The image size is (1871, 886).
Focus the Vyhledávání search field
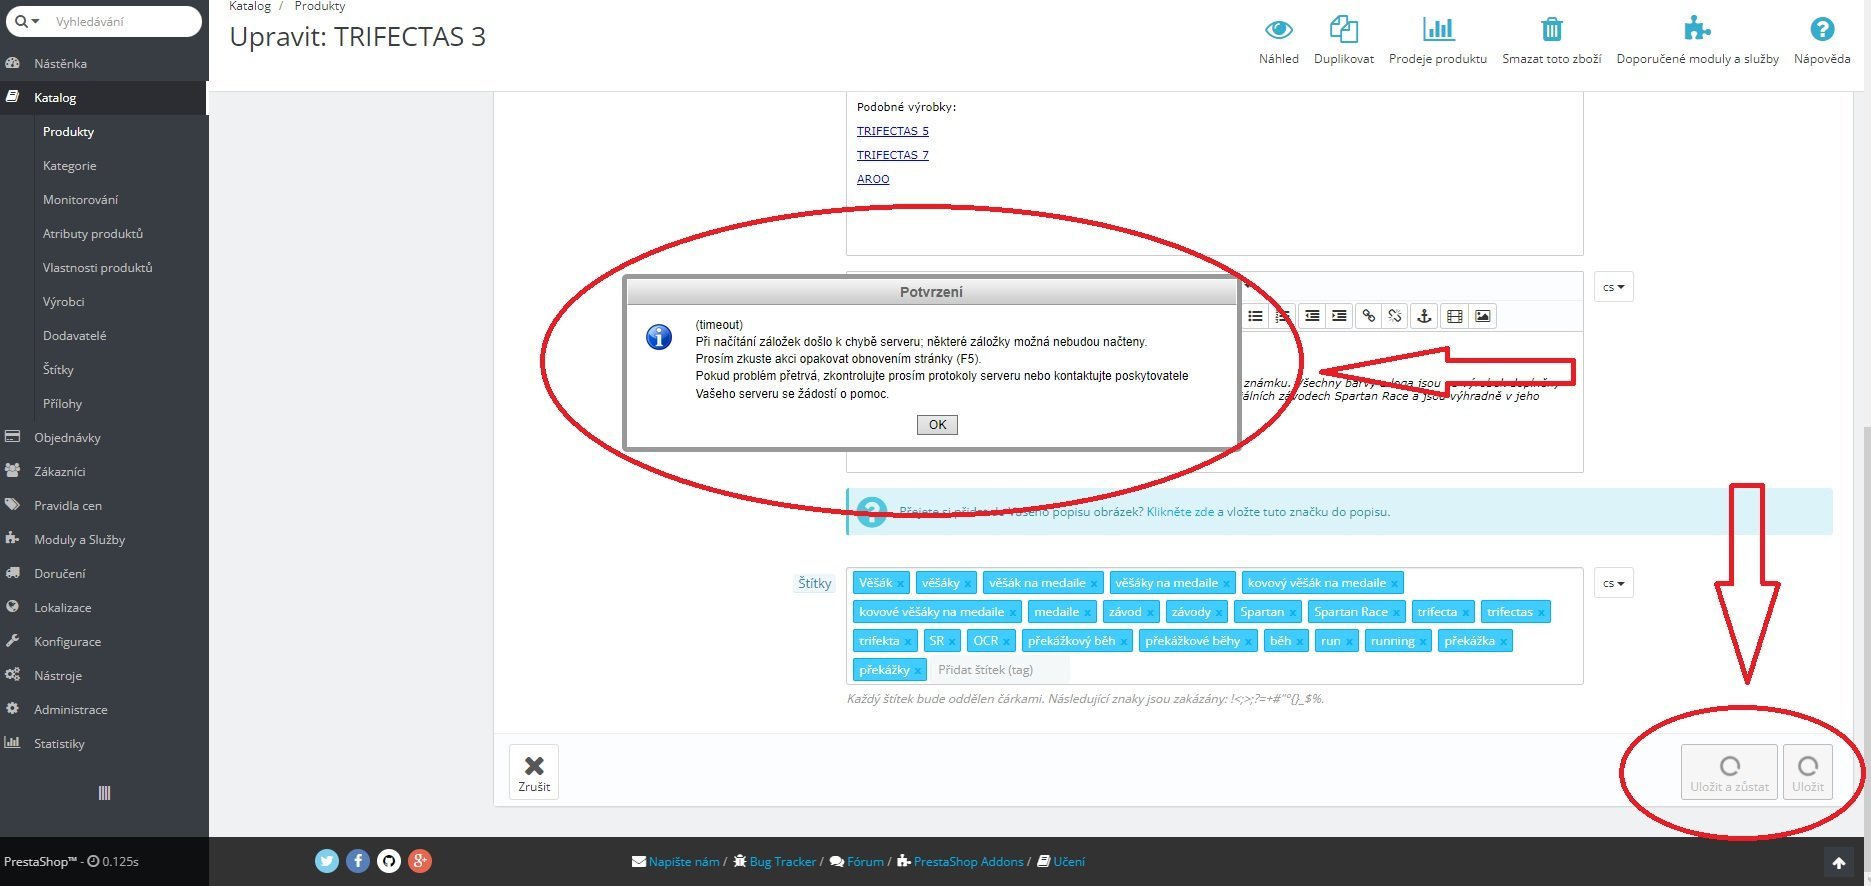(x=123, y=21)
